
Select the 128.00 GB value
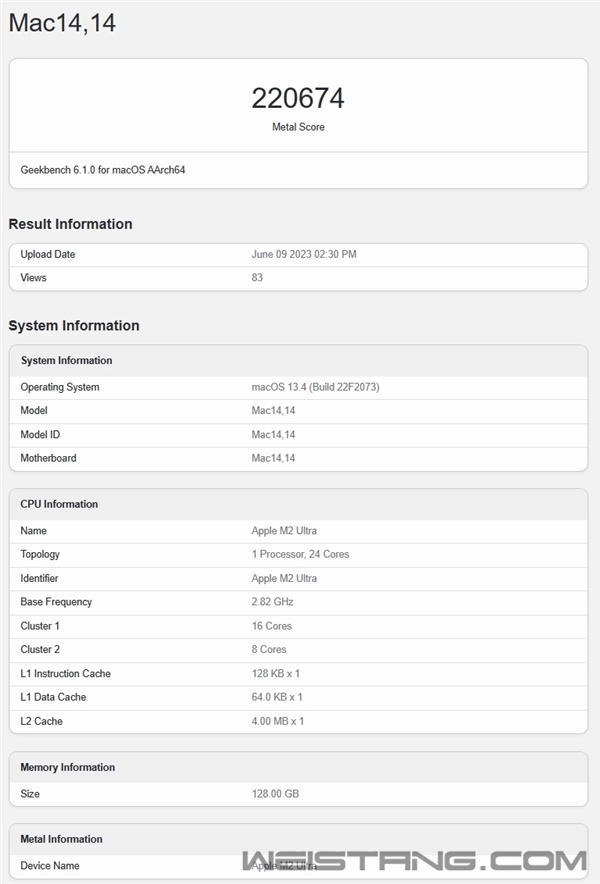click(x=275, y=794)
